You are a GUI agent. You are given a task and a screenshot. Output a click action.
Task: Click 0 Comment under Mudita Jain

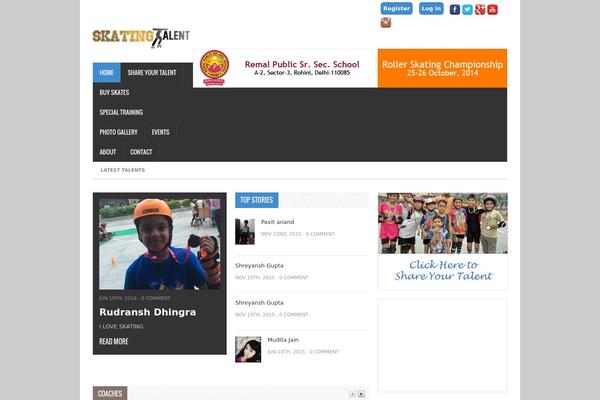[324, 352]
